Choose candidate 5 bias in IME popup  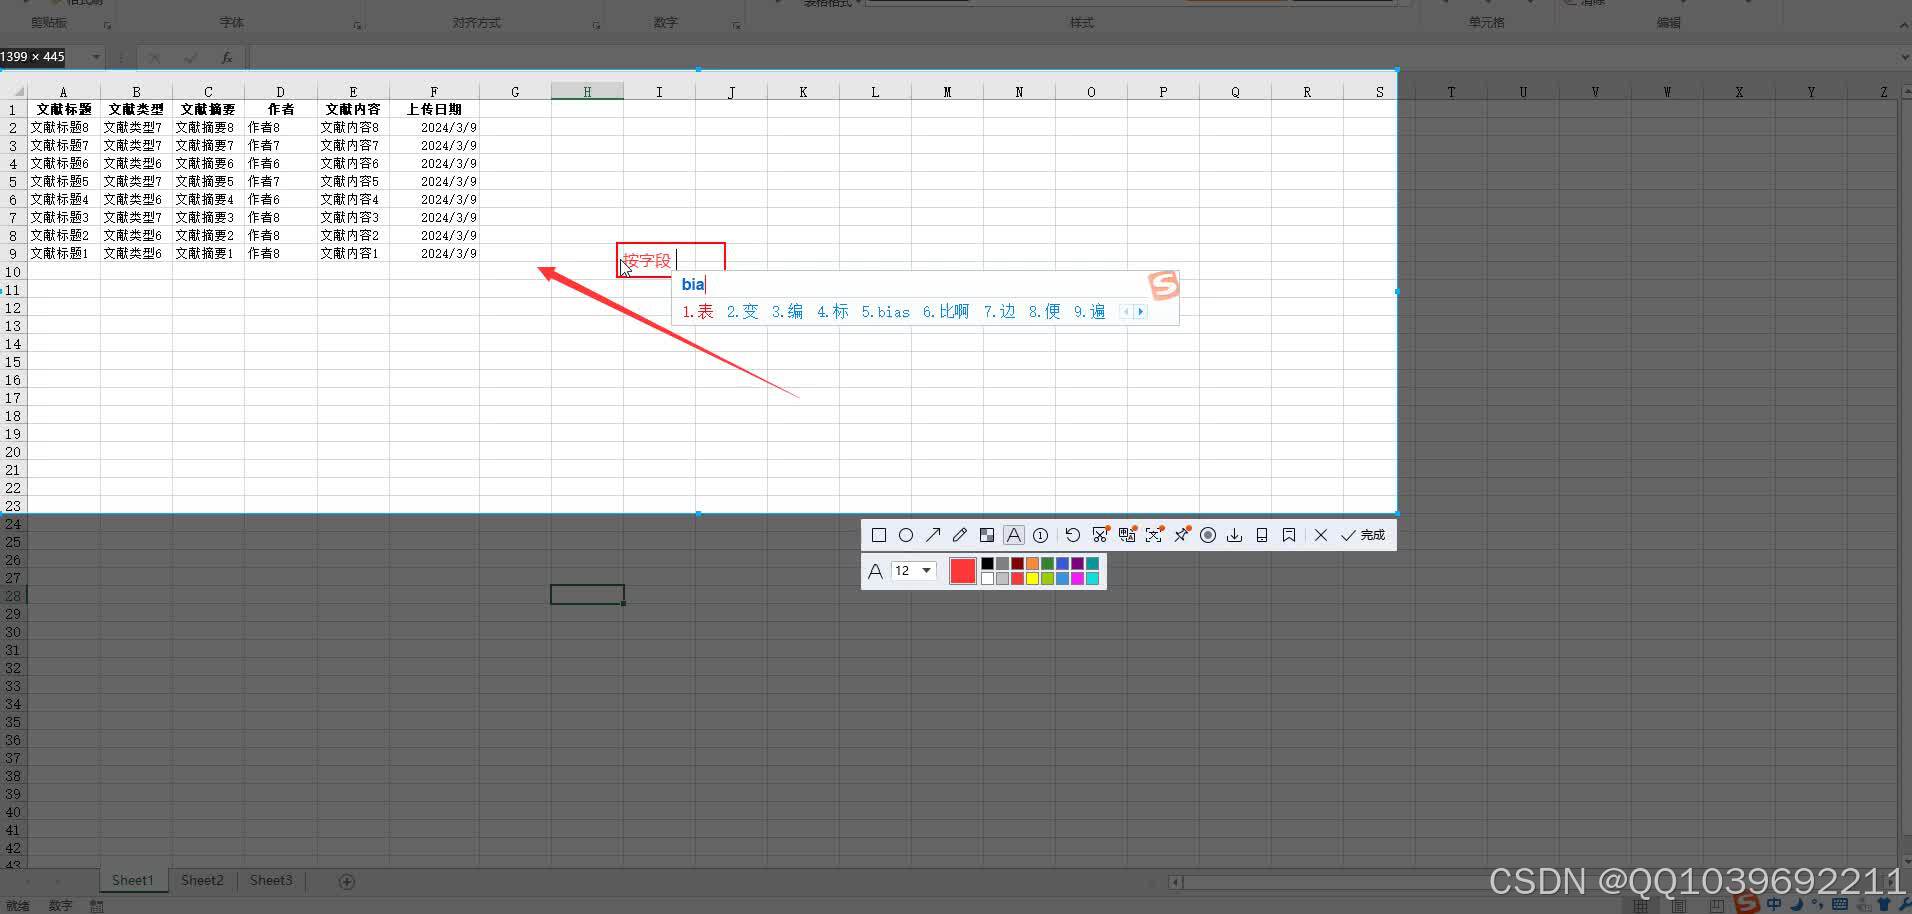(886, 312)
